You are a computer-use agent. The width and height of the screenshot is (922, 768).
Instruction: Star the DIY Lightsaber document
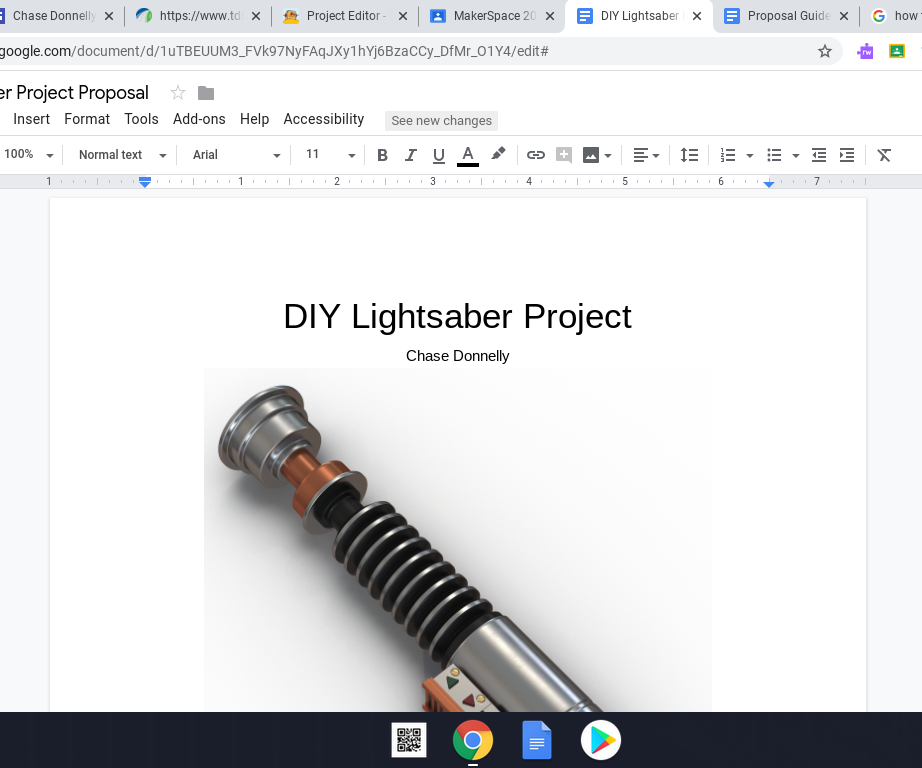click(x=176, y=92)
